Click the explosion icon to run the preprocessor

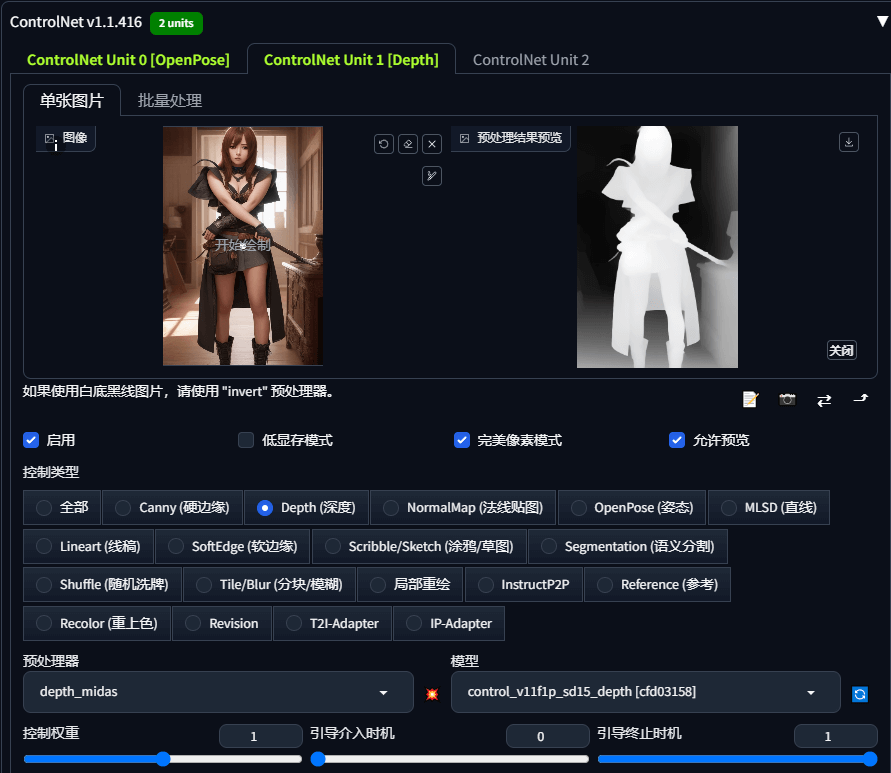coord(432,693)
